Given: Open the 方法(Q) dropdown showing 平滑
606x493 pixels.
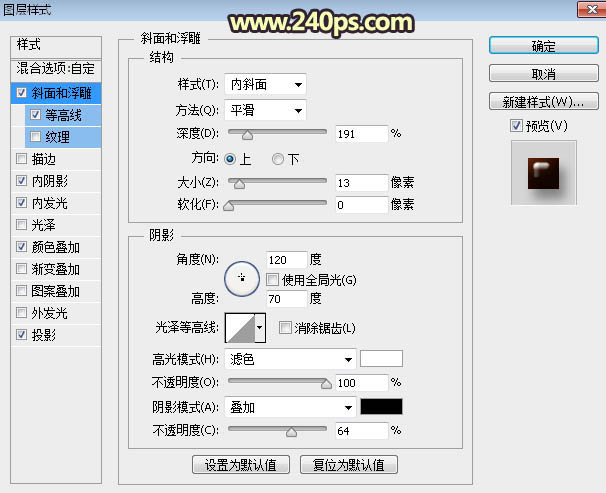Looking at the screenshot, I should [265, 110].
